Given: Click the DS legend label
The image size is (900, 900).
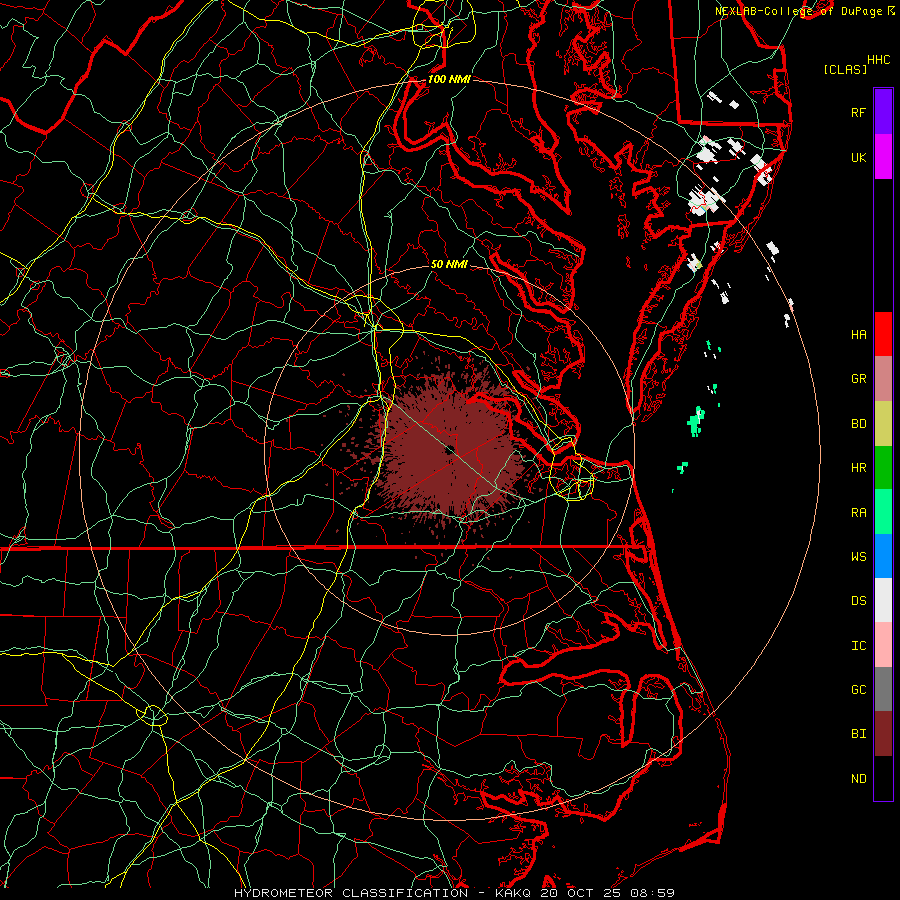Looking at the screenshot, I should click(858, 600).
